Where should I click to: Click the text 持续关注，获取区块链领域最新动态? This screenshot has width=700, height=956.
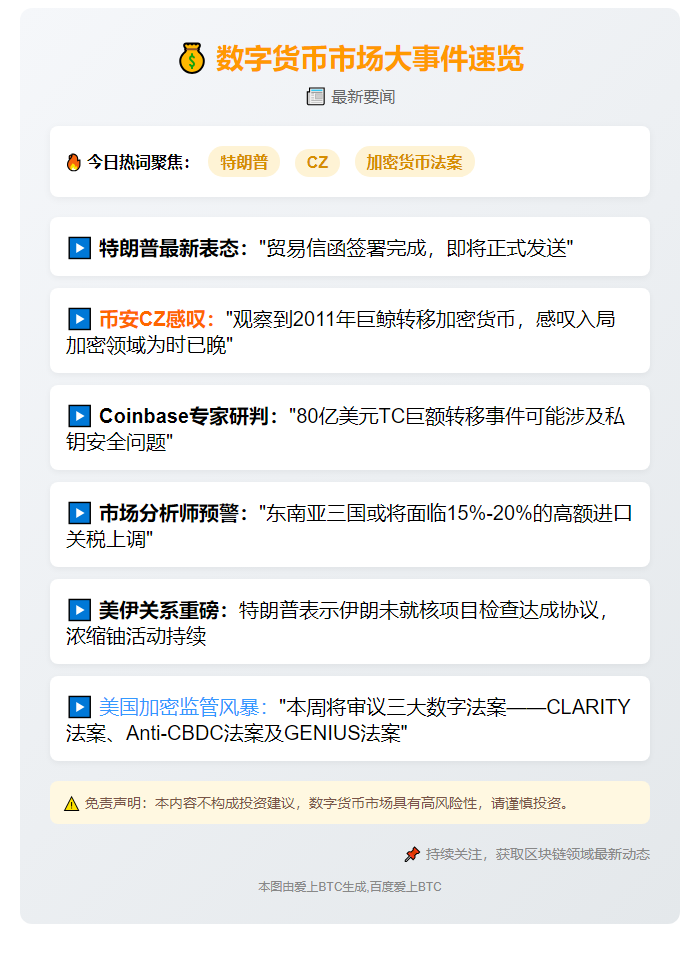[x=538, y=854]
